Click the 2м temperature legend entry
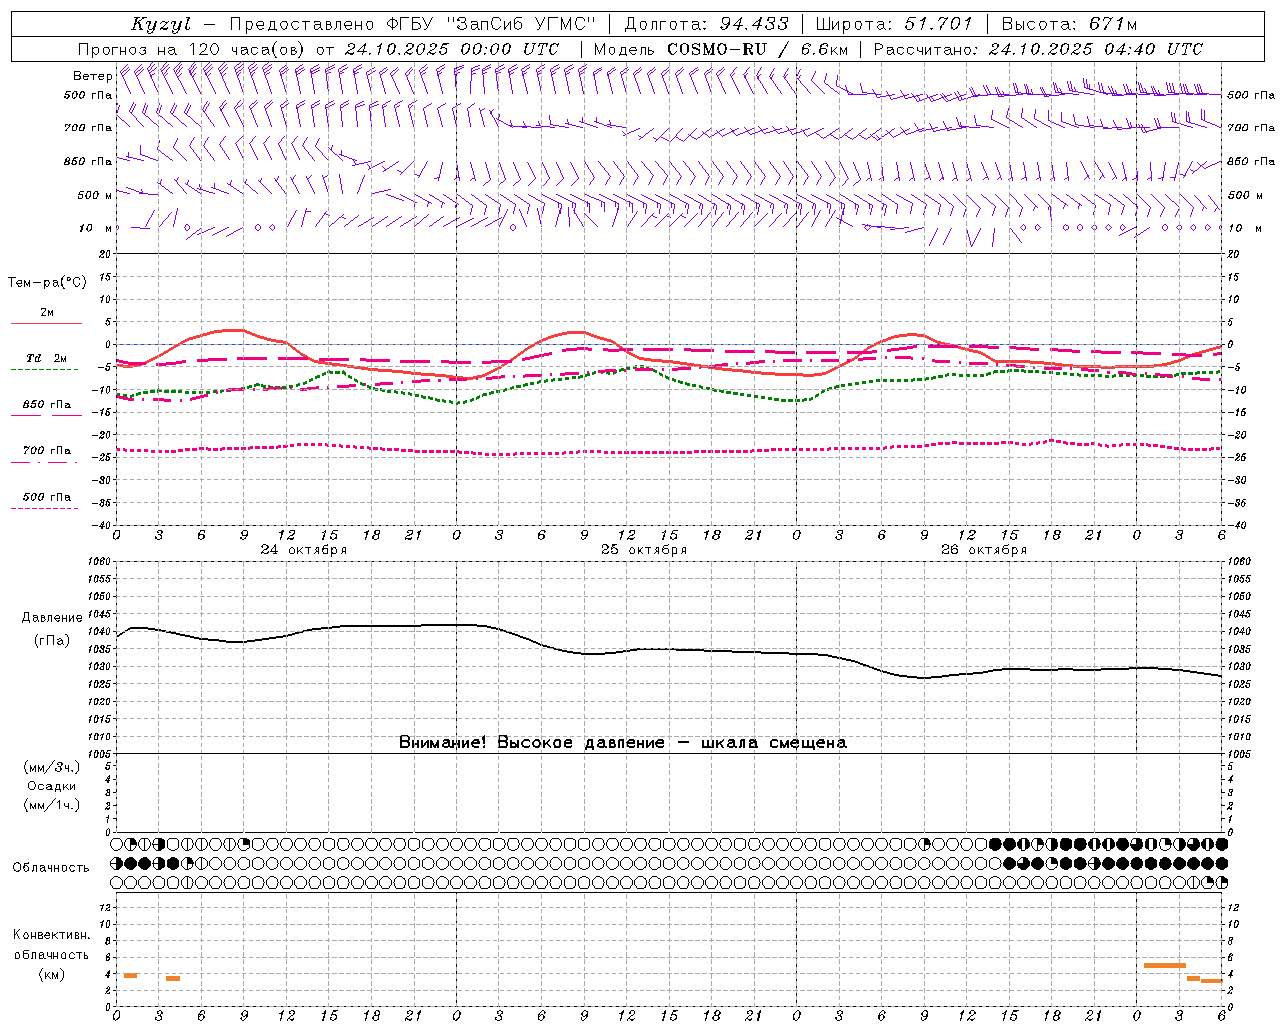 click(47, 312)
